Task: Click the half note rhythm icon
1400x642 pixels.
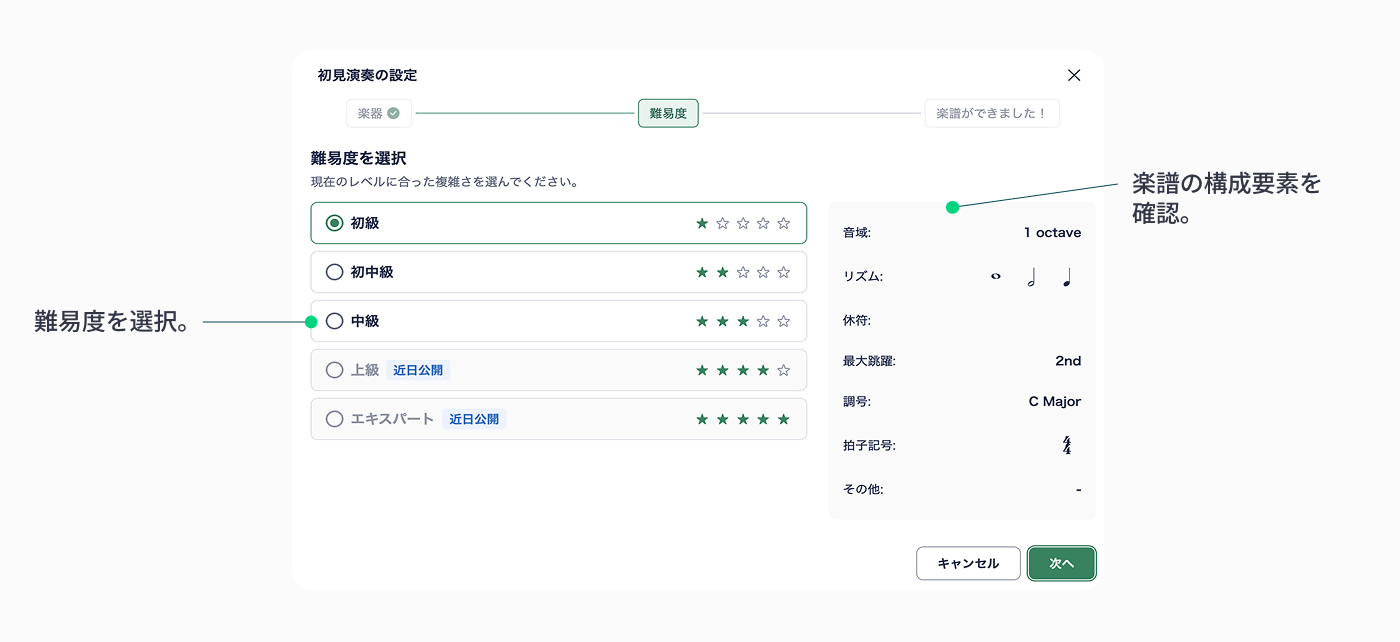Action: 1031,277
